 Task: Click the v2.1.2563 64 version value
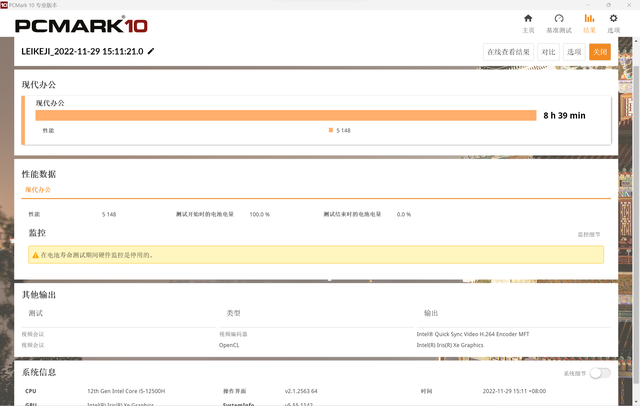(x=301, y=391)
